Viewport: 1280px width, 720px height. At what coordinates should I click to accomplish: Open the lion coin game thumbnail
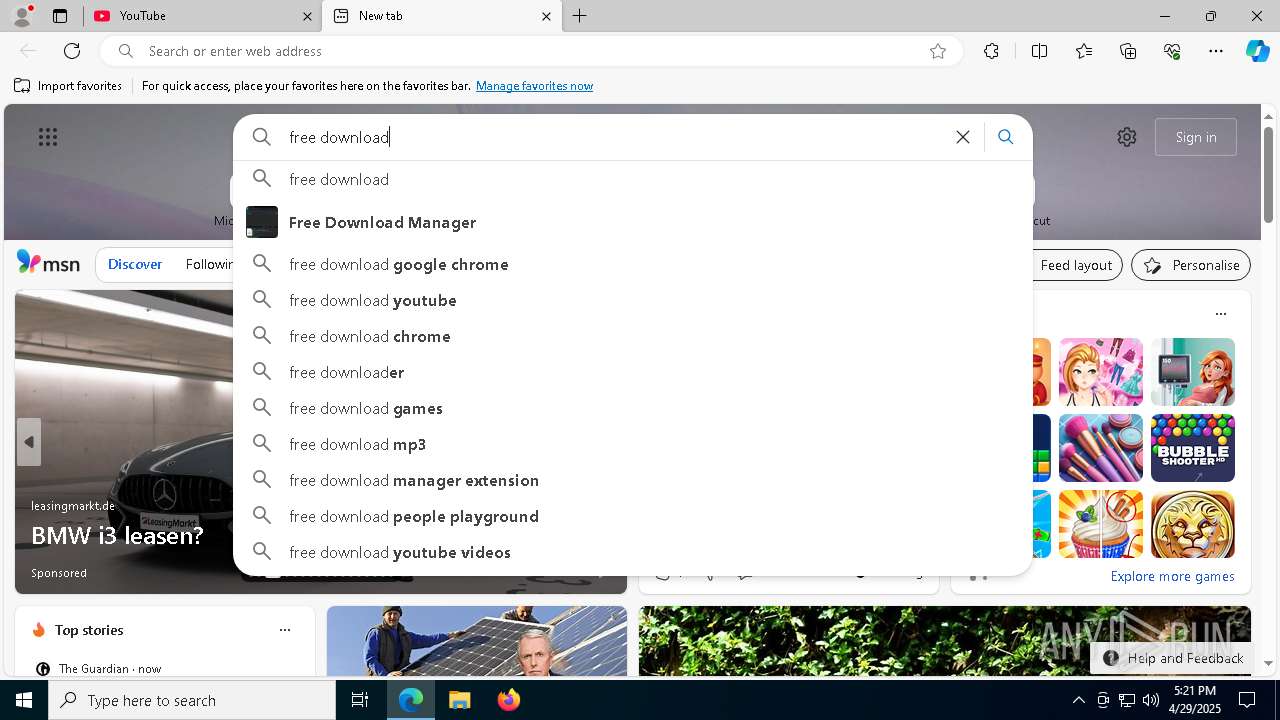coord(1193,524)
